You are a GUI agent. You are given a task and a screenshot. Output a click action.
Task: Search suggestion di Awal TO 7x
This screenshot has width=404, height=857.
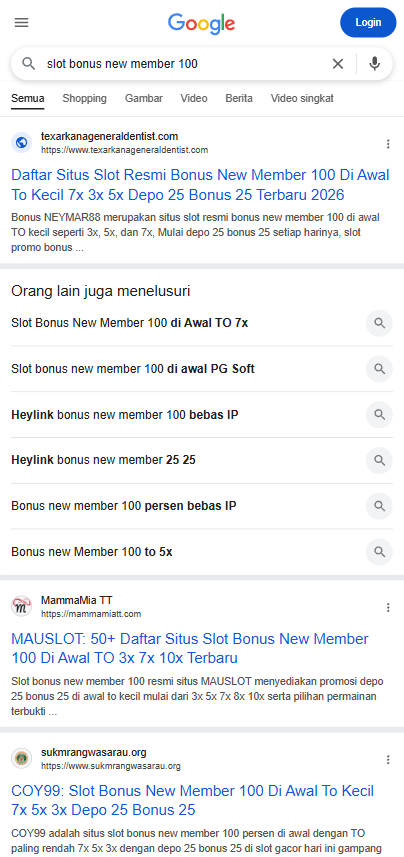pos(130,323)
